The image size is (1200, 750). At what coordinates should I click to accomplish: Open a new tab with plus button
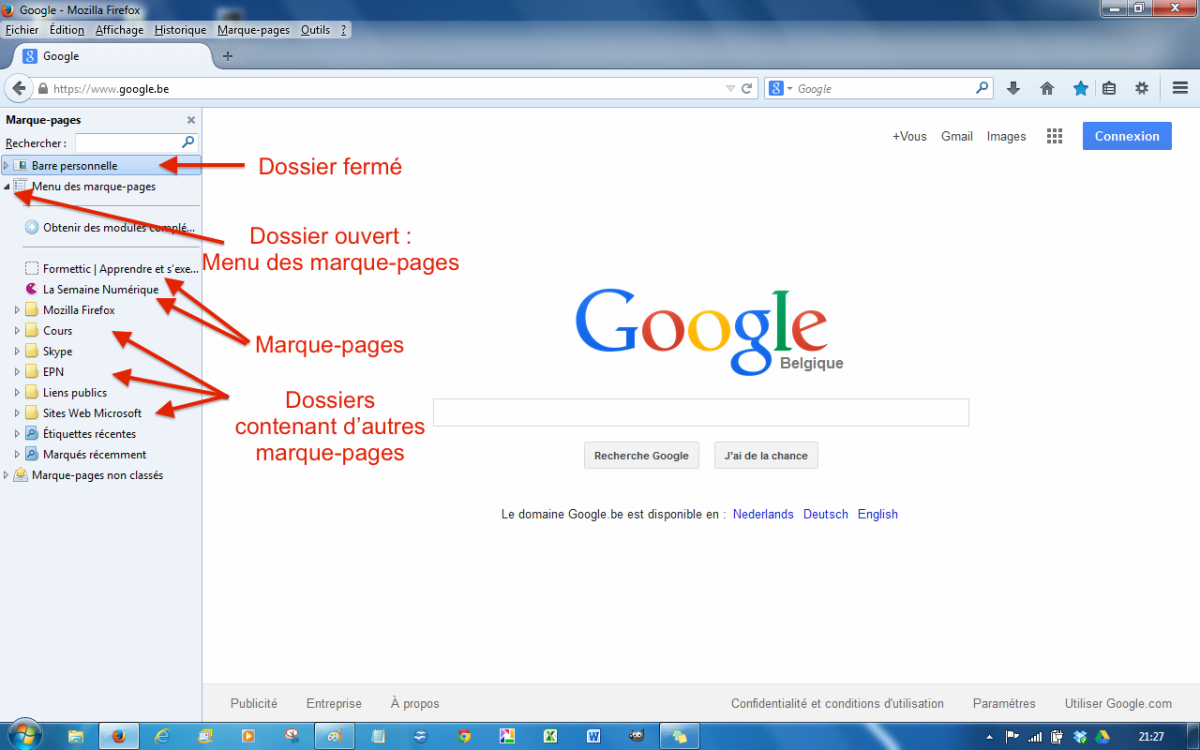pyautogui.click(x=227, y=56)
